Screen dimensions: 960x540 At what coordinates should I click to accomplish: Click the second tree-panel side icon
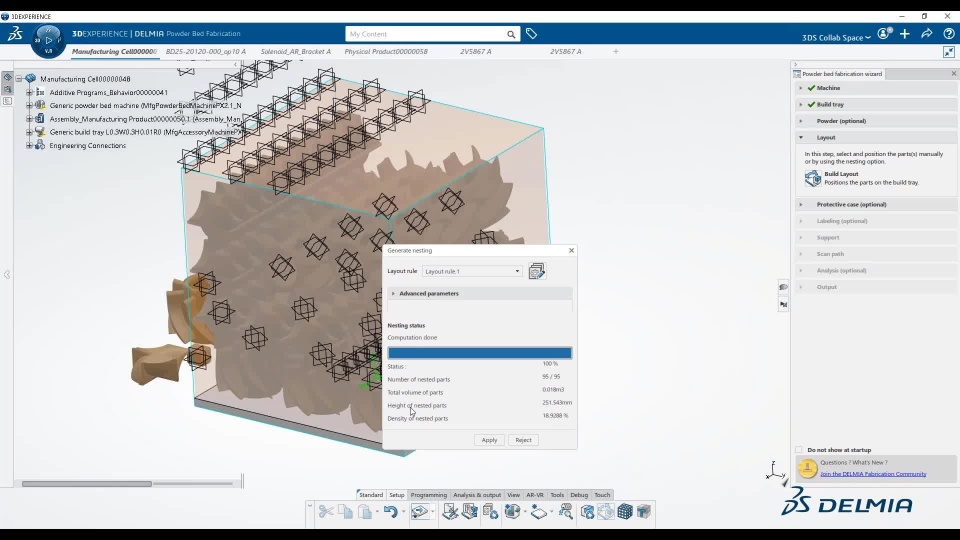[7, 89]
